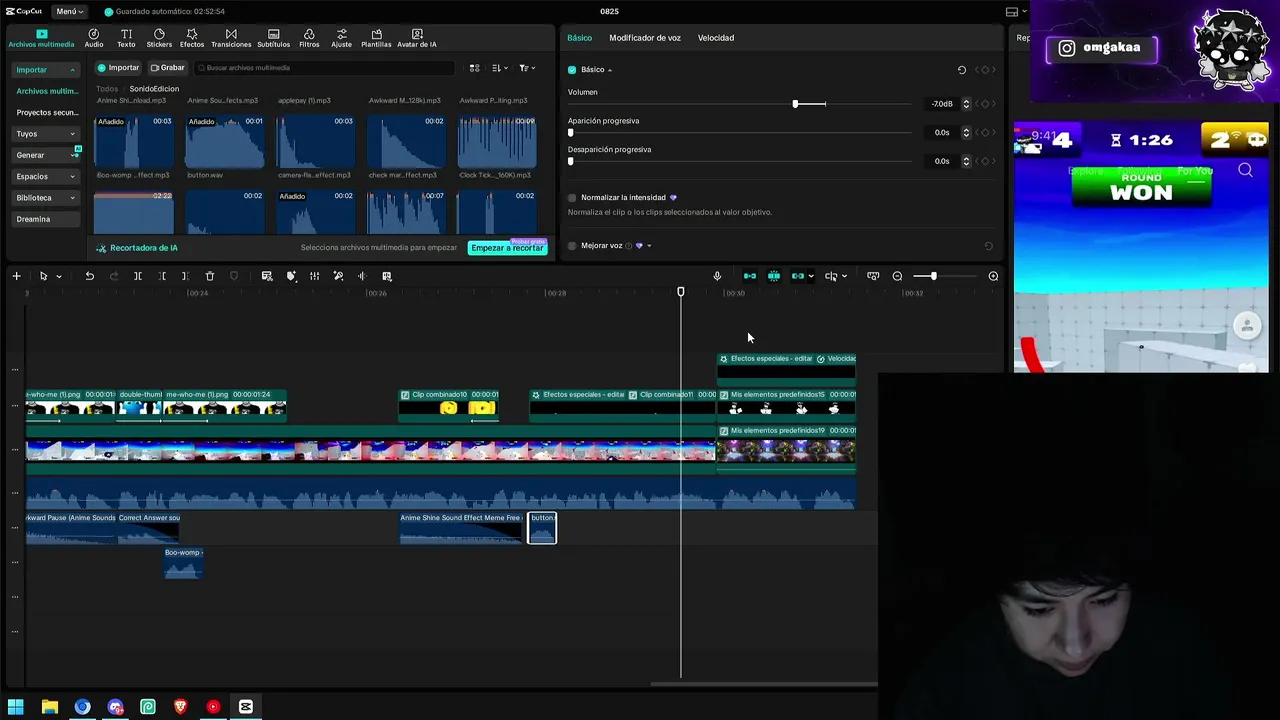Switch to the Básico tab
The image size is (1280, 720).
[x=579, y=38]
